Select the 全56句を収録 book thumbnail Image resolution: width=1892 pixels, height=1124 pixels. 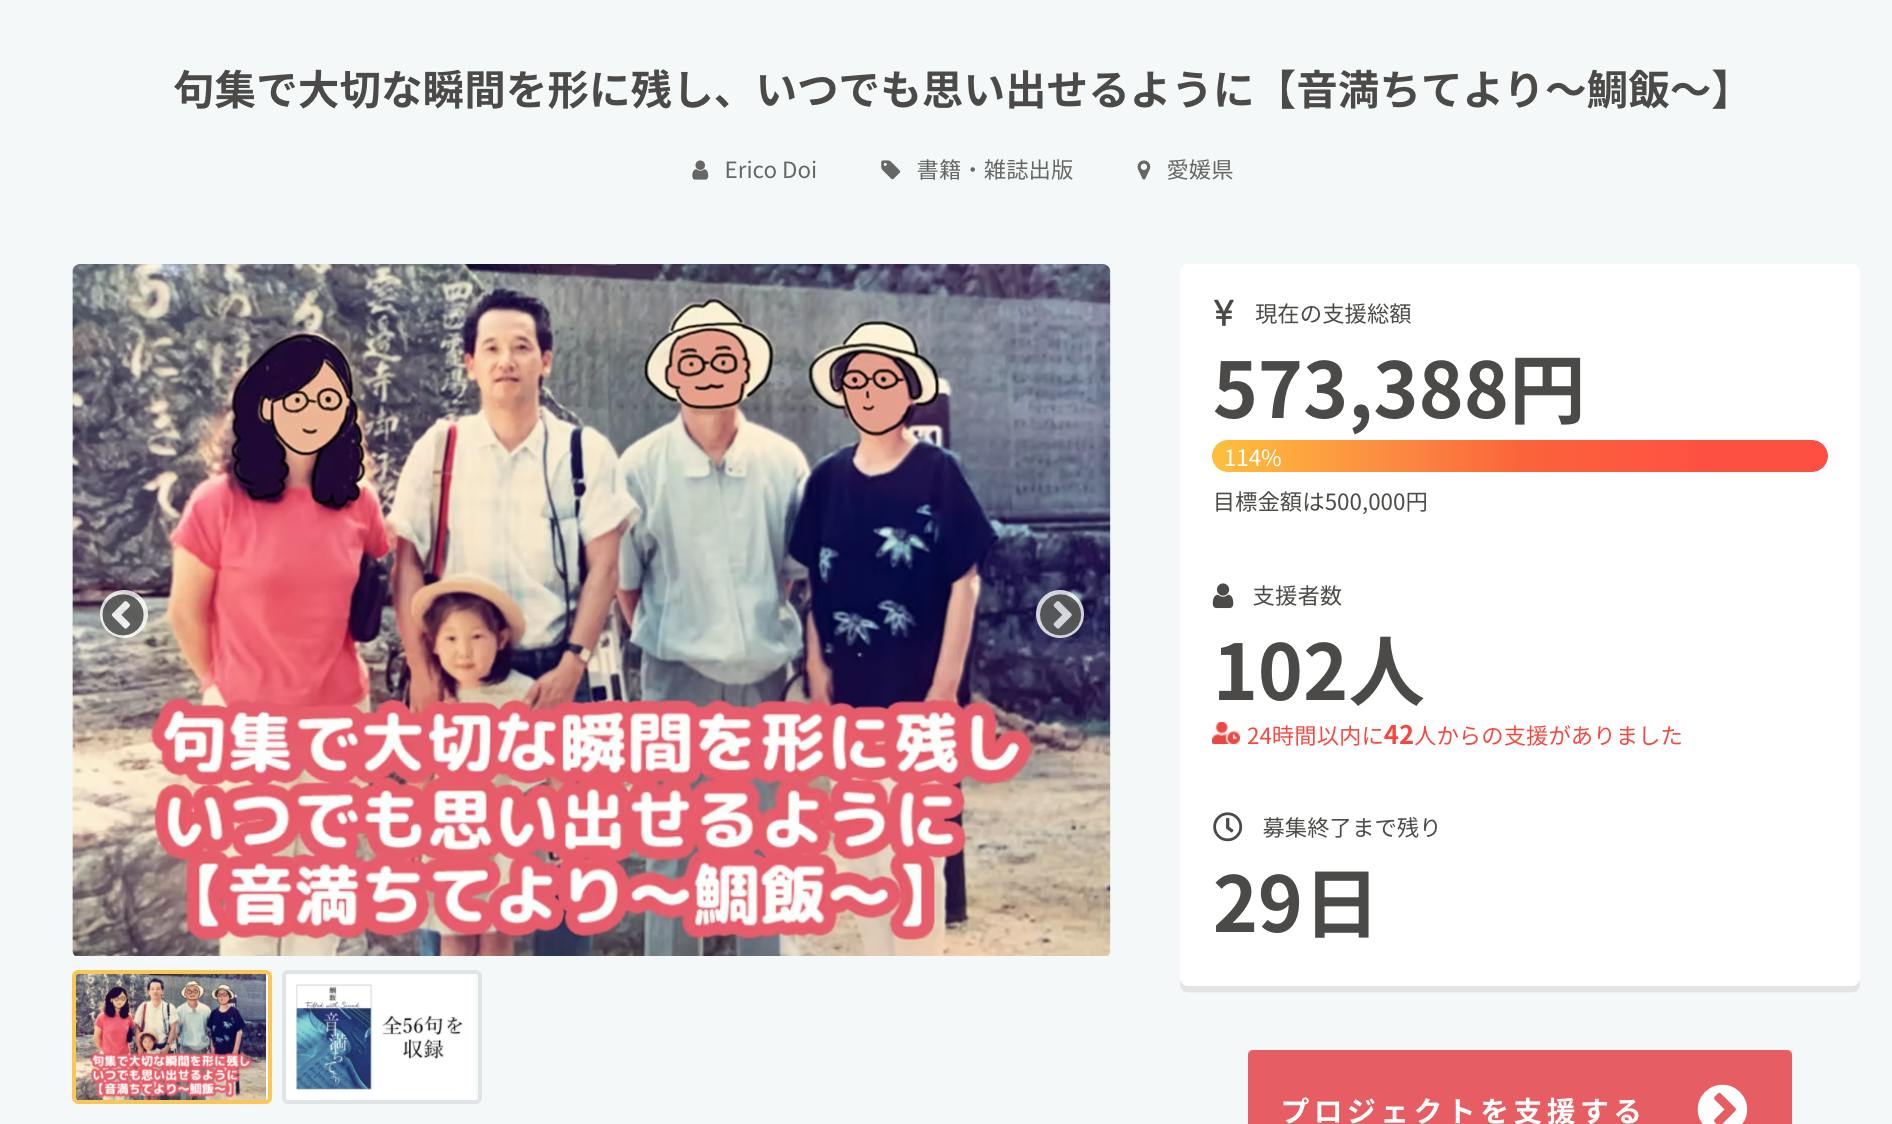coord(382,1037)
